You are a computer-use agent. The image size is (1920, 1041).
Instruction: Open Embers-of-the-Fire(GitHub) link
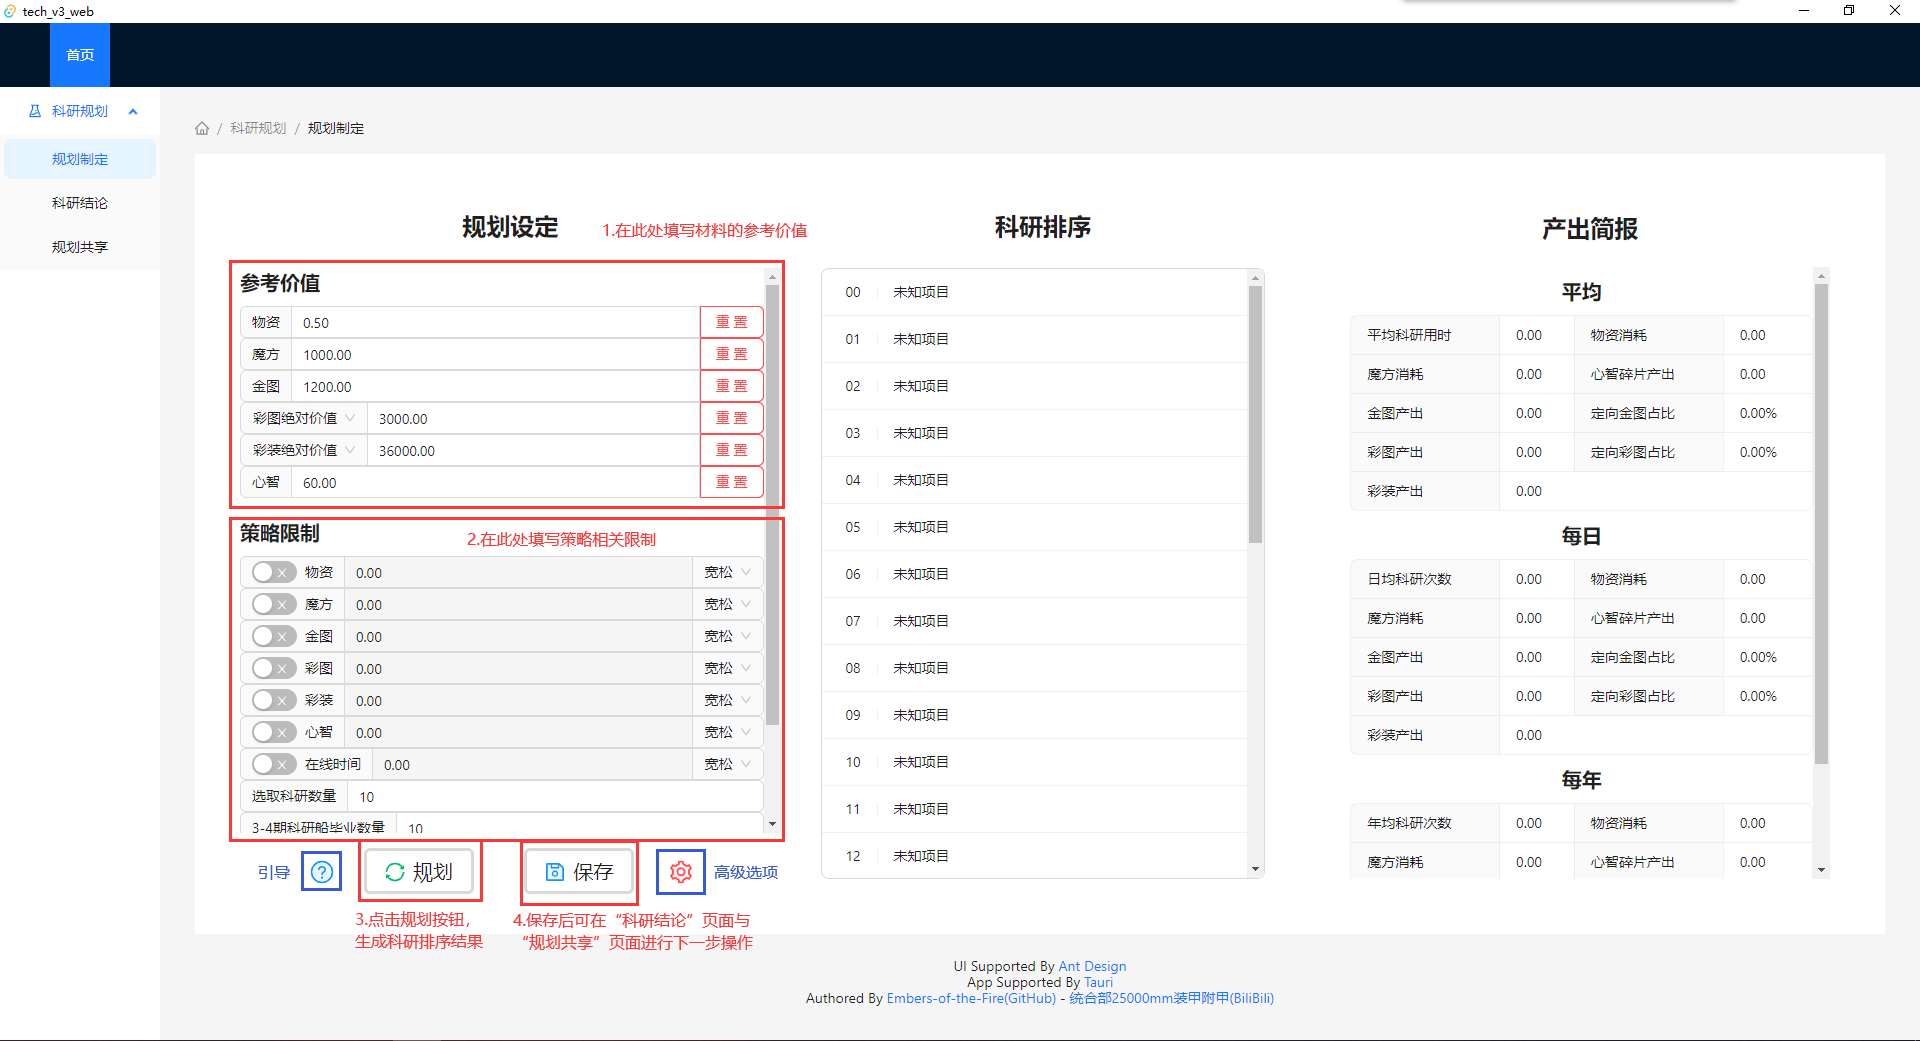971,998
